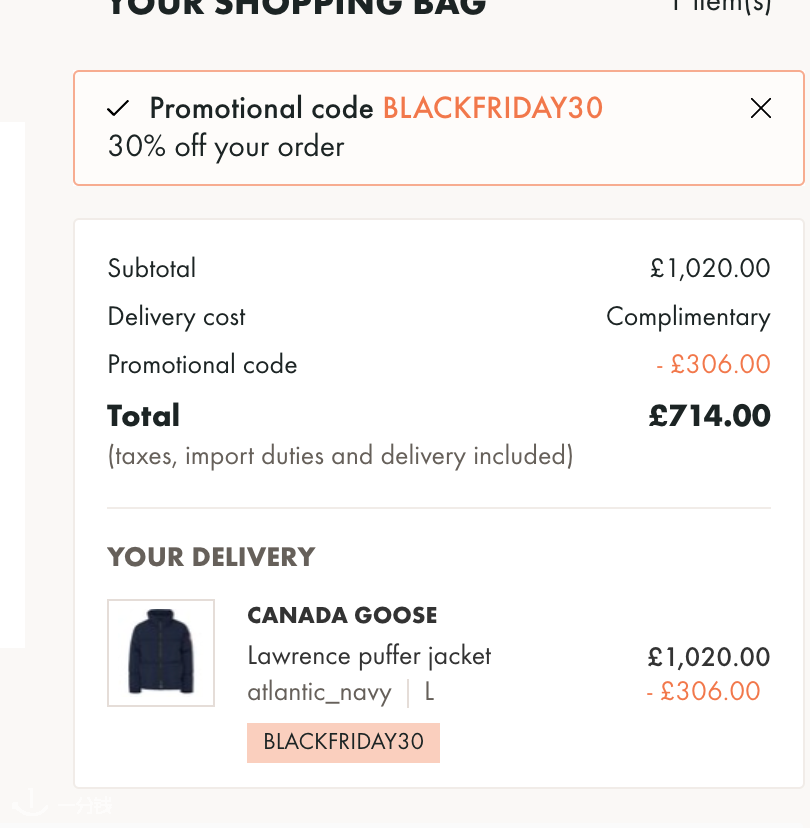Click the atlantic_navy colour label

tap(319, 691)
